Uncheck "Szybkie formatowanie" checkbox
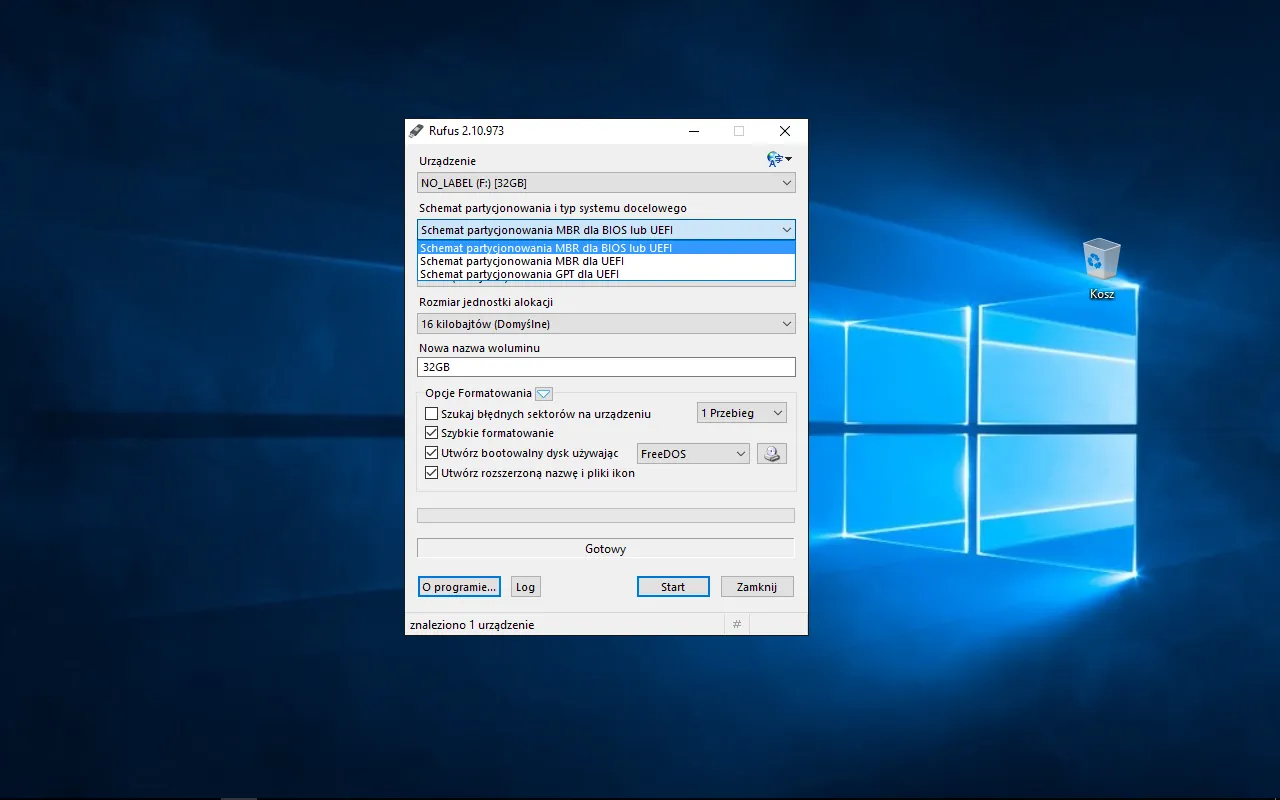This screenshot has width=1280, height=800. pyautogui.click(x=432, y=434)
